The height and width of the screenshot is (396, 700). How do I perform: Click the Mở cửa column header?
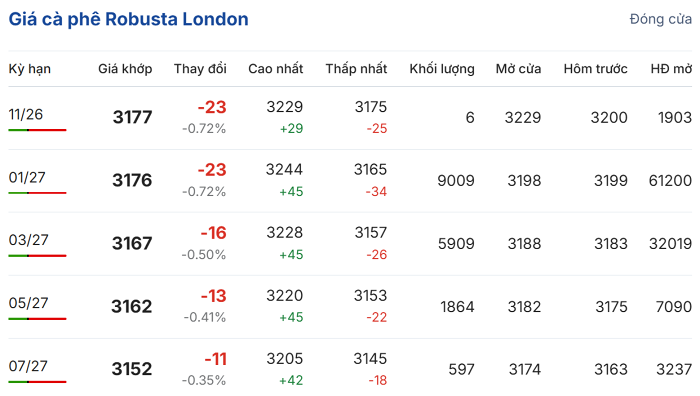click(518, 69)
